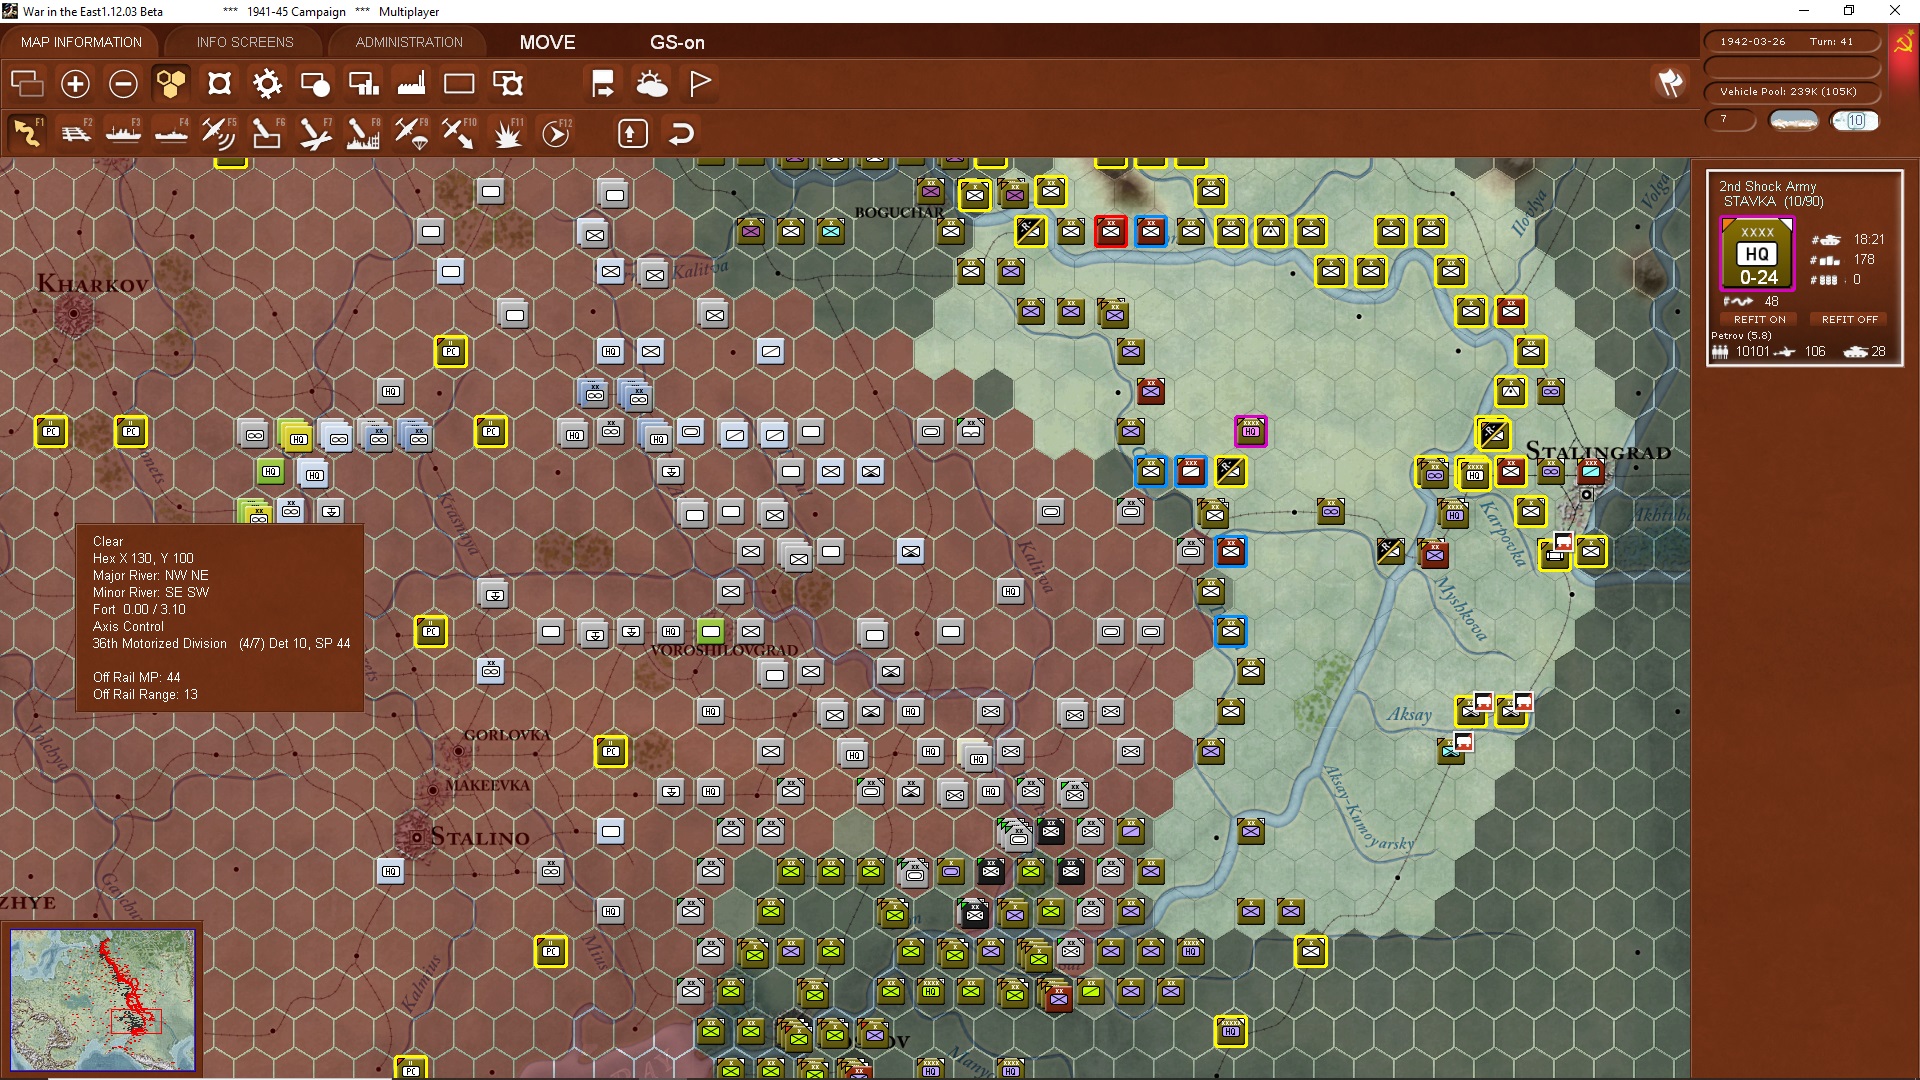Click leader name Petrov (5.8)
The width and height of the screenshot is (1920, 1080).
pyautogui.click(x=1741, y=336)
